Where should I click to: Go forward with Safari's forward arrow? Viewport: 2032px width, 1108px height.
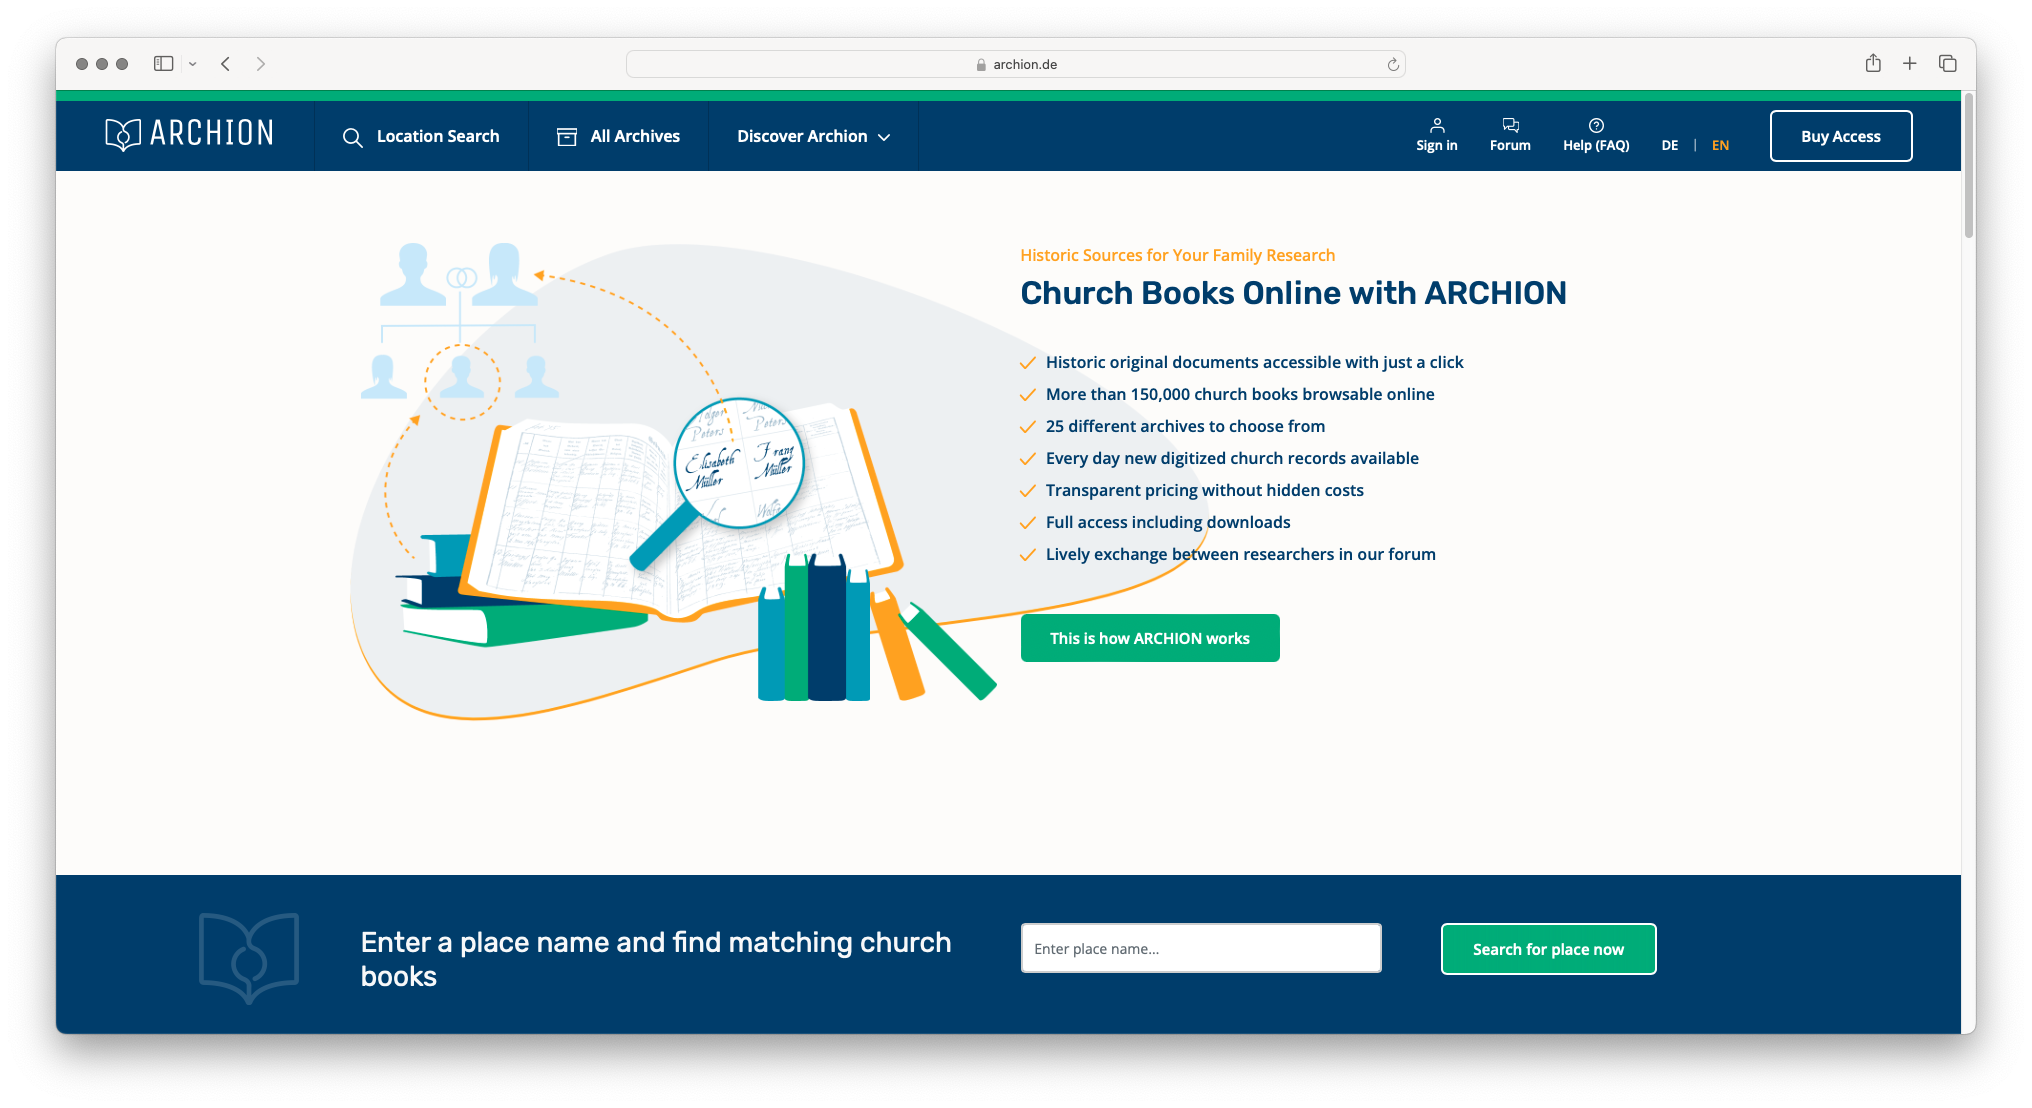point(261,63)
